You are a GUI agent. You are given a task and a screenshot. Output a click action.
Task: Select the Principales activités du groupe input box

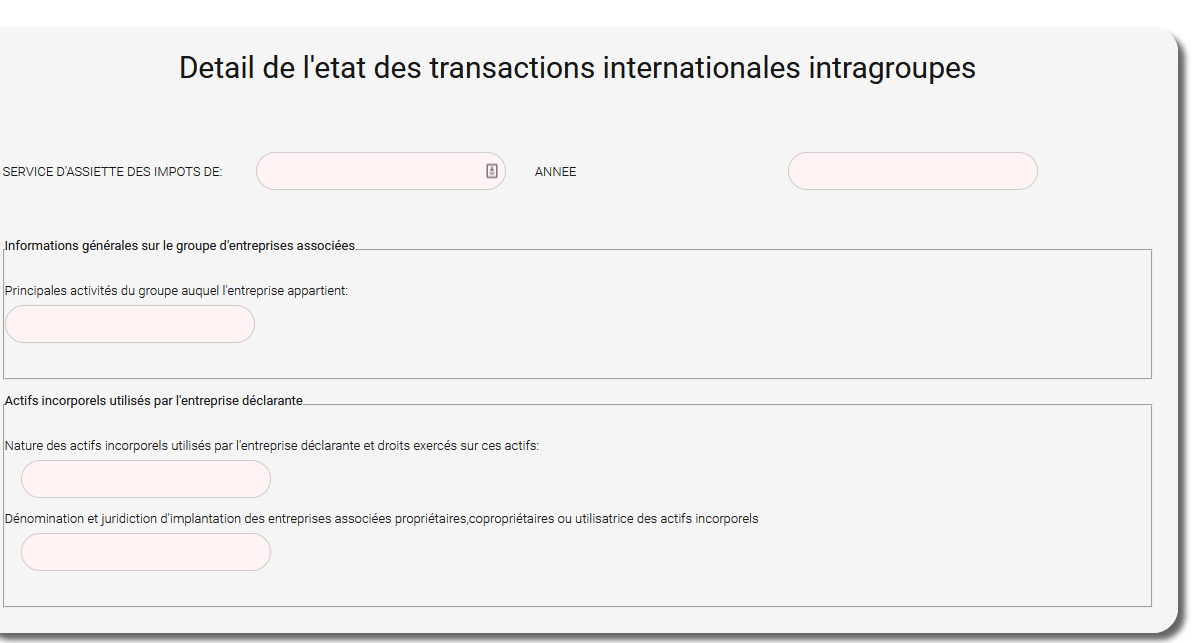coord(130,324)
